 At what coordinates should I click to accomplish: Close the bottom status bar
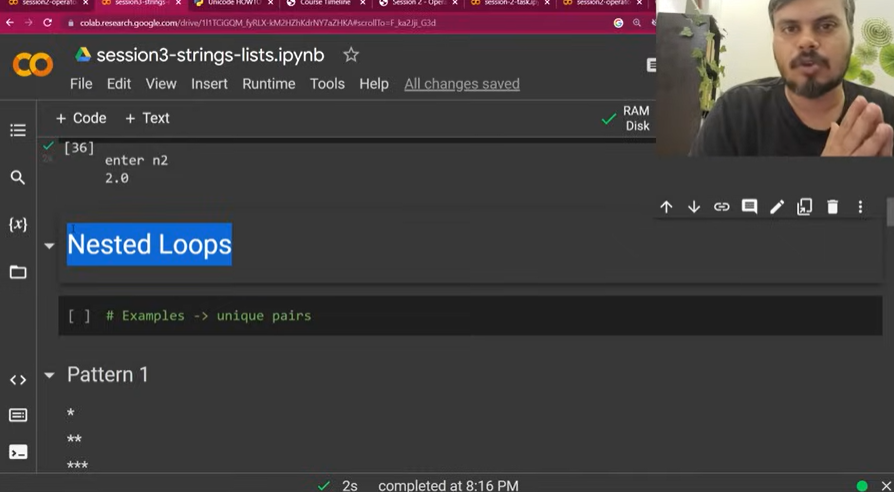coord(887,486)
